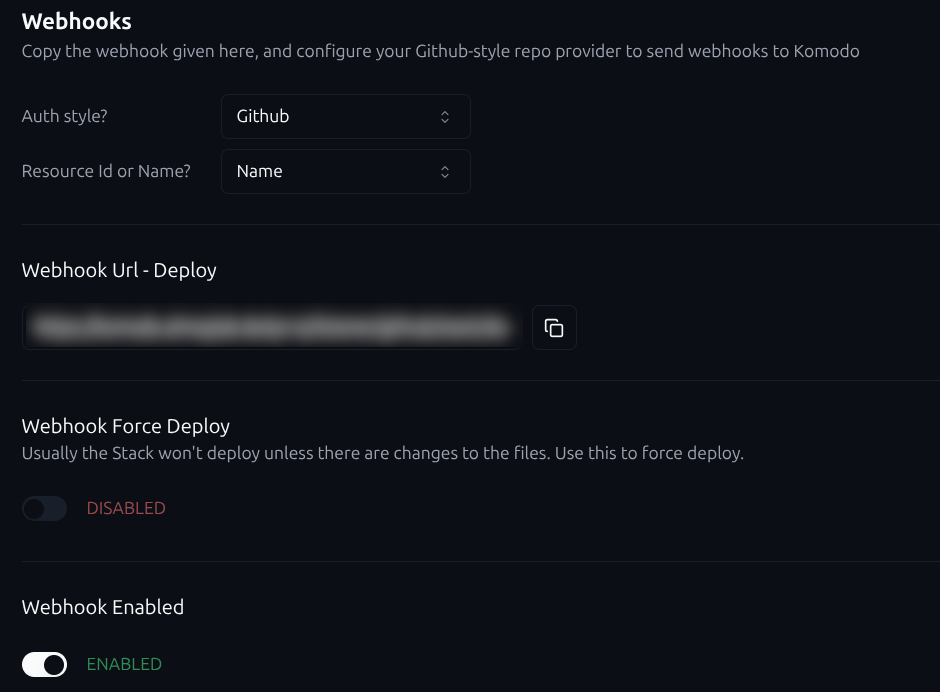Click the force deploy explanation text
The width and height of the screenshot is (940, 692).
pyautogui.click(x=382, y=453)
